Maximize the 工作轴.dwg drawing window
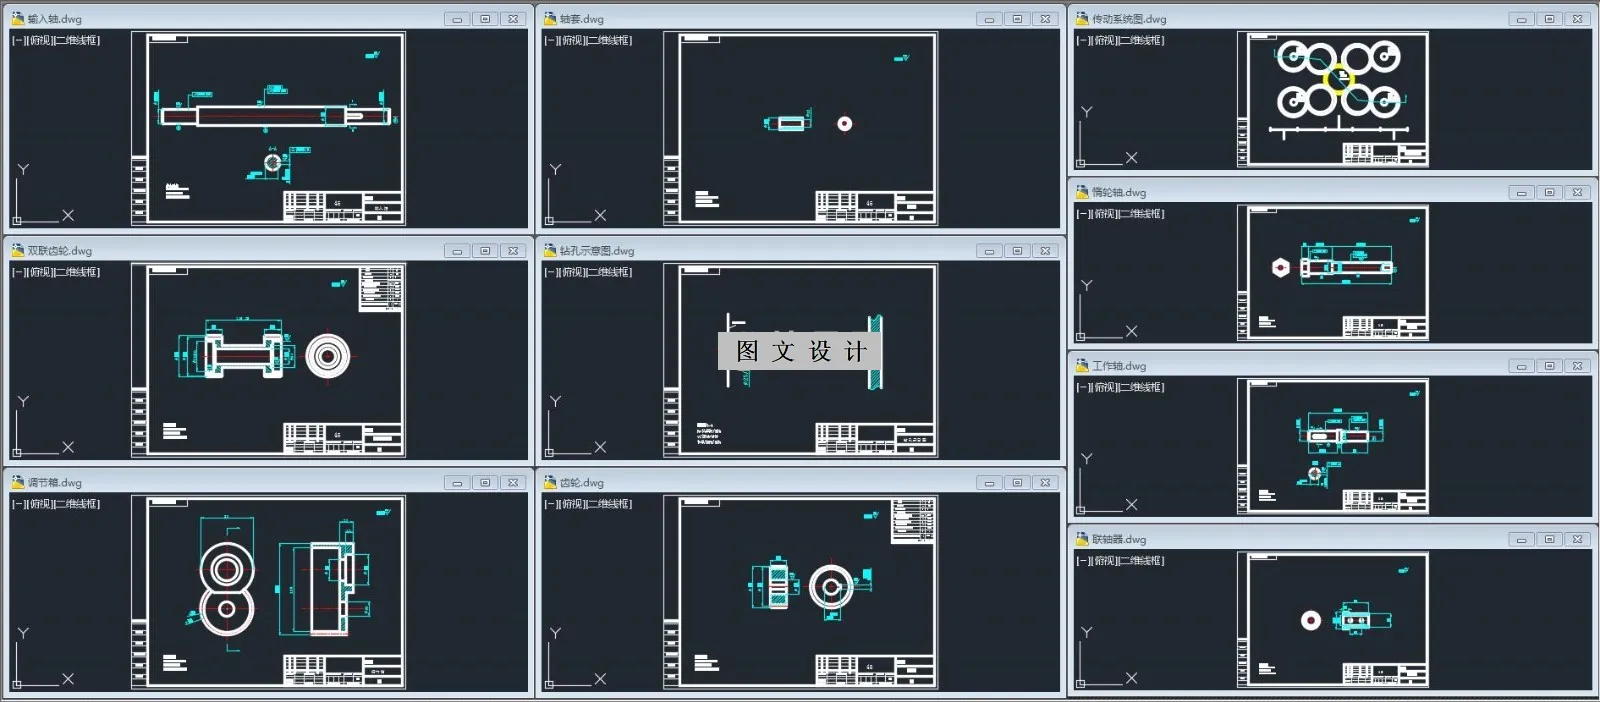 click(1549, 366)
